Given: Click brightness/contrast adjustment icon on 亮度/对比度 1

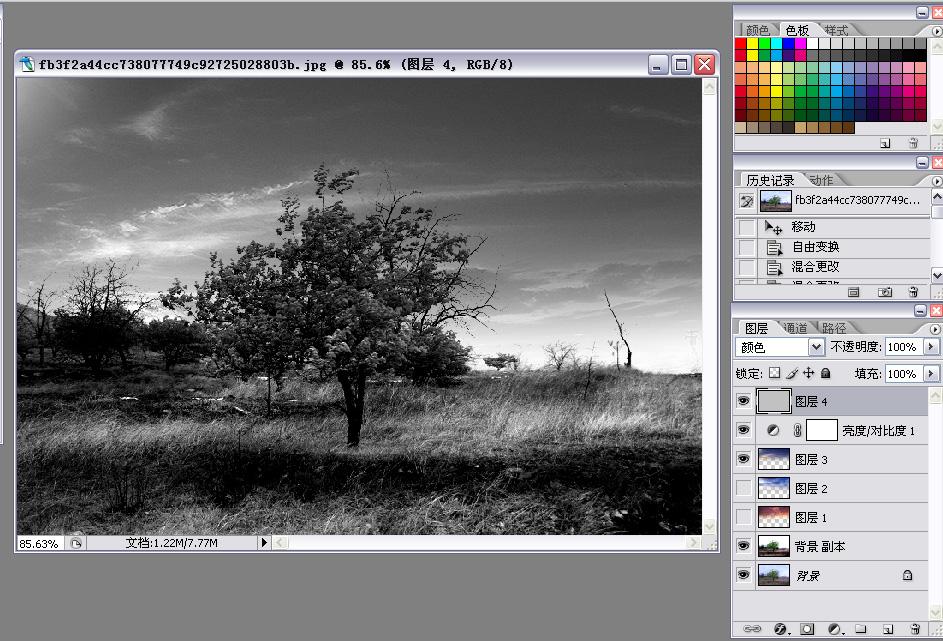Looking at the screenshot, I should 773,430.
